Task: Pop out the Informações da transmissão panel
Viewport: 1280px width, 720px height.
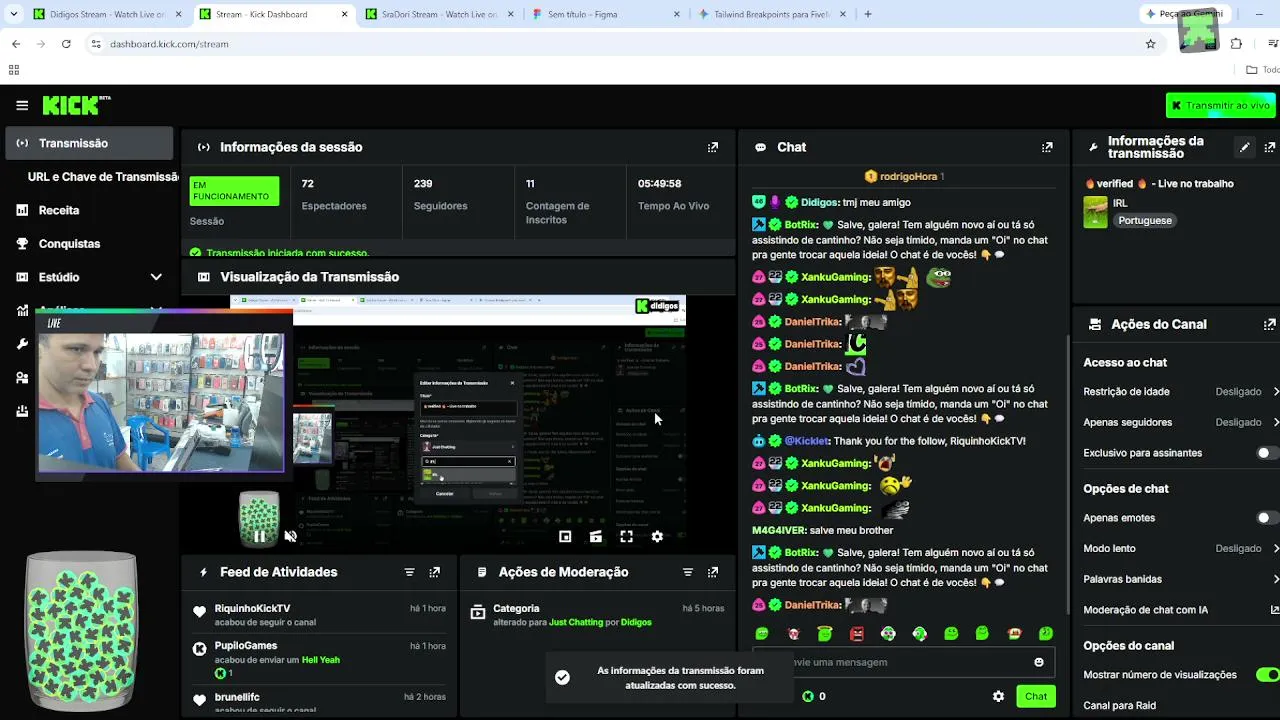Action: coord(1270,147)
